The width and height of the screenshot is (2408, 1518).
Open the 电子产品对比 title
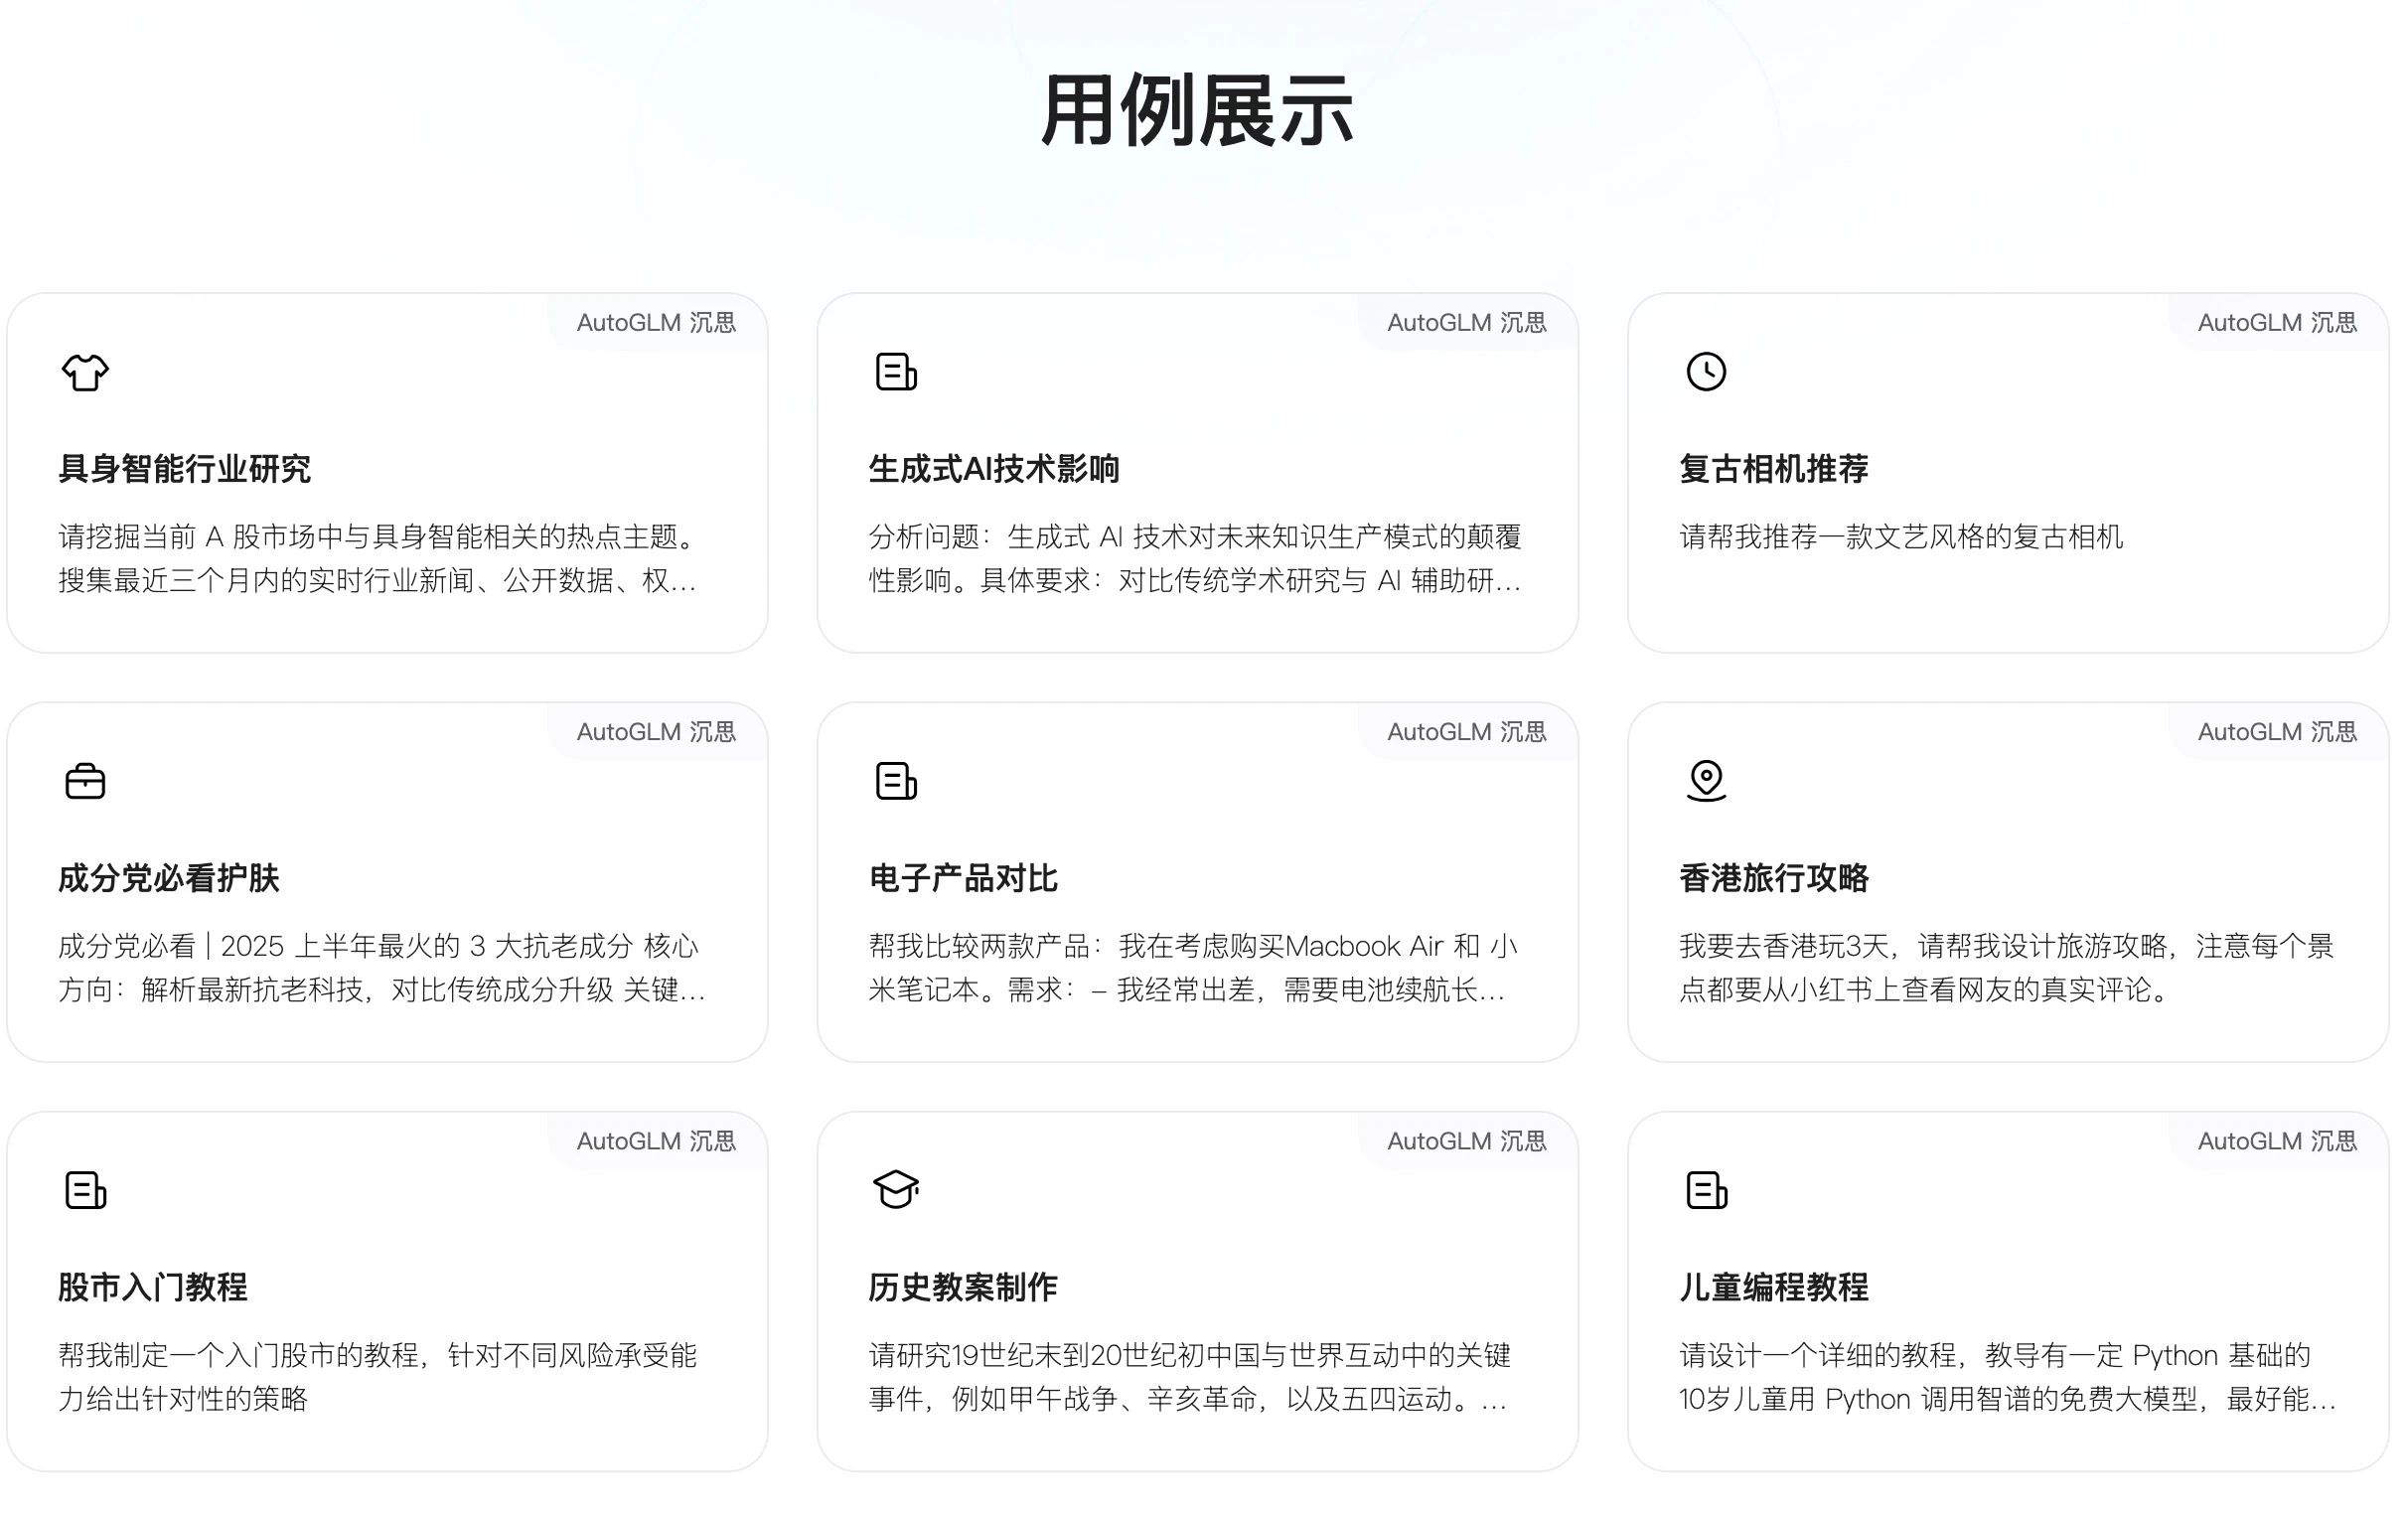963,878
